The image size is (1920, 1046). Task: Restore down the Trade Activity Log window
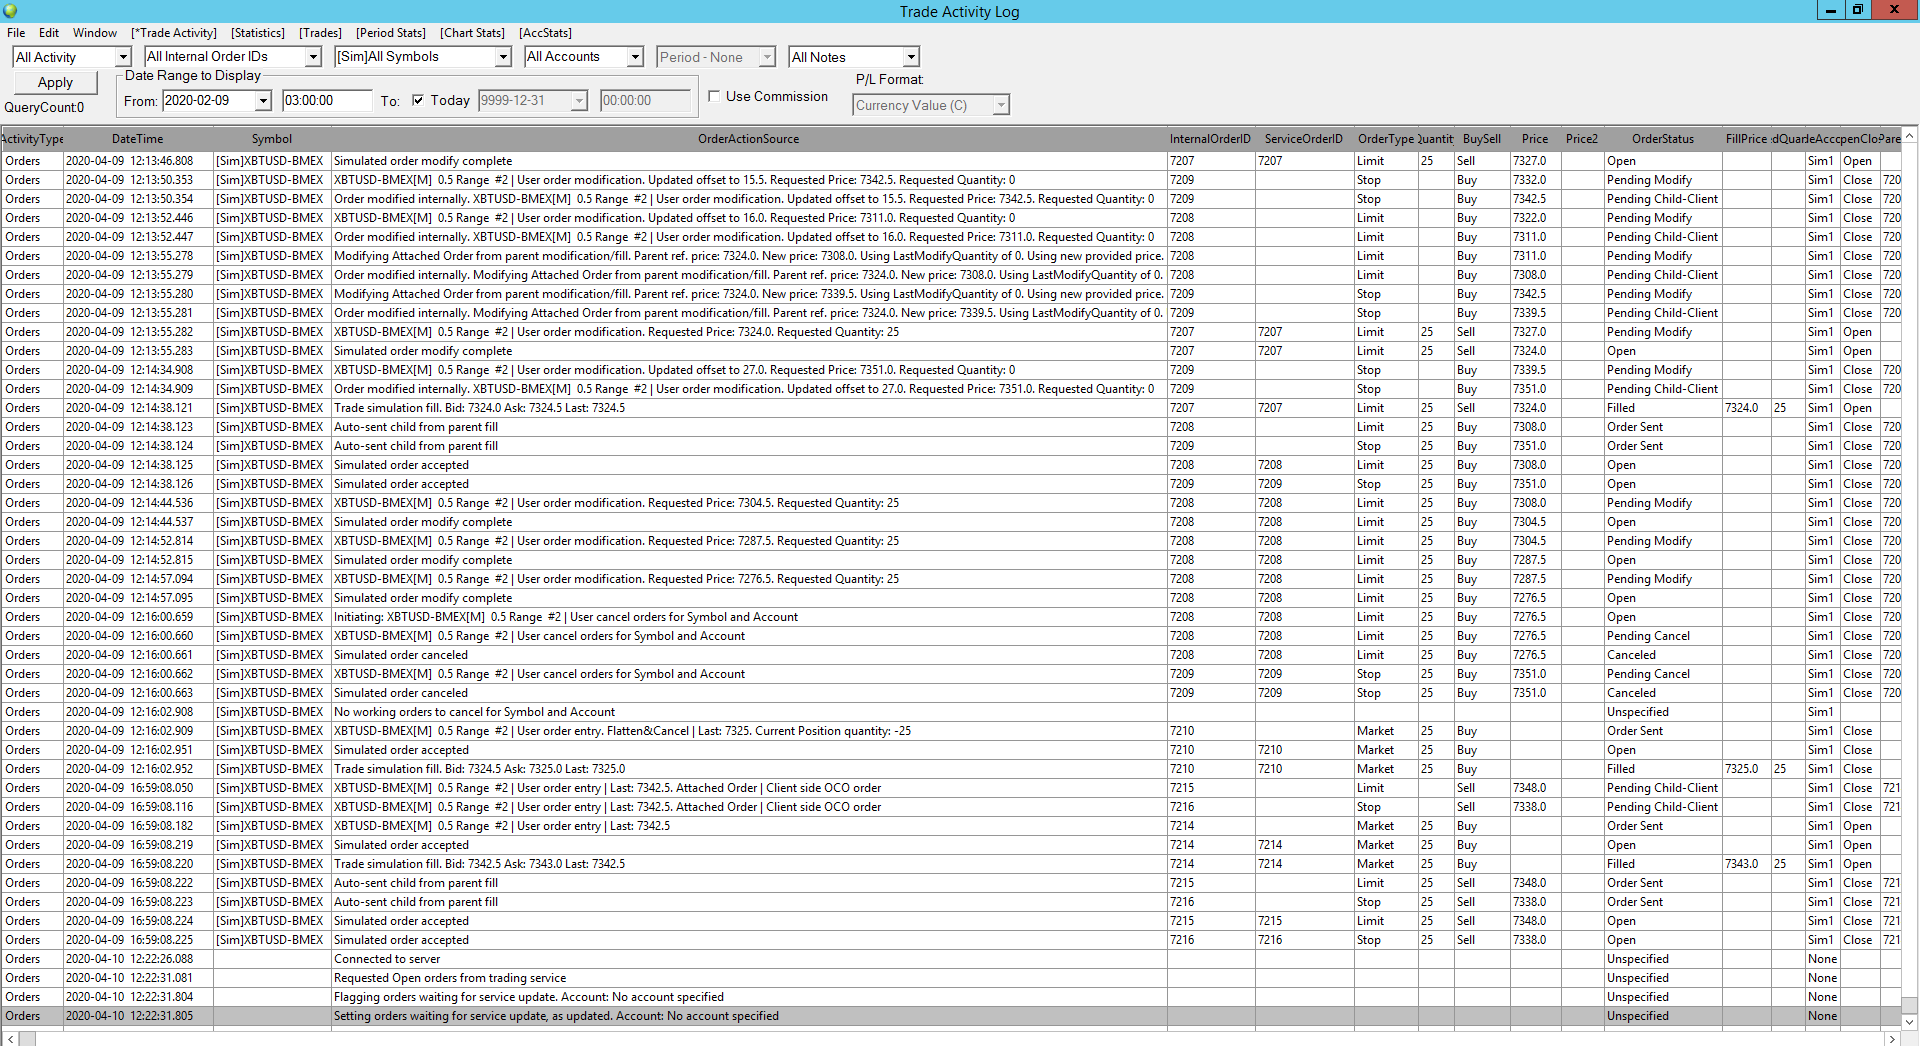1857,10
